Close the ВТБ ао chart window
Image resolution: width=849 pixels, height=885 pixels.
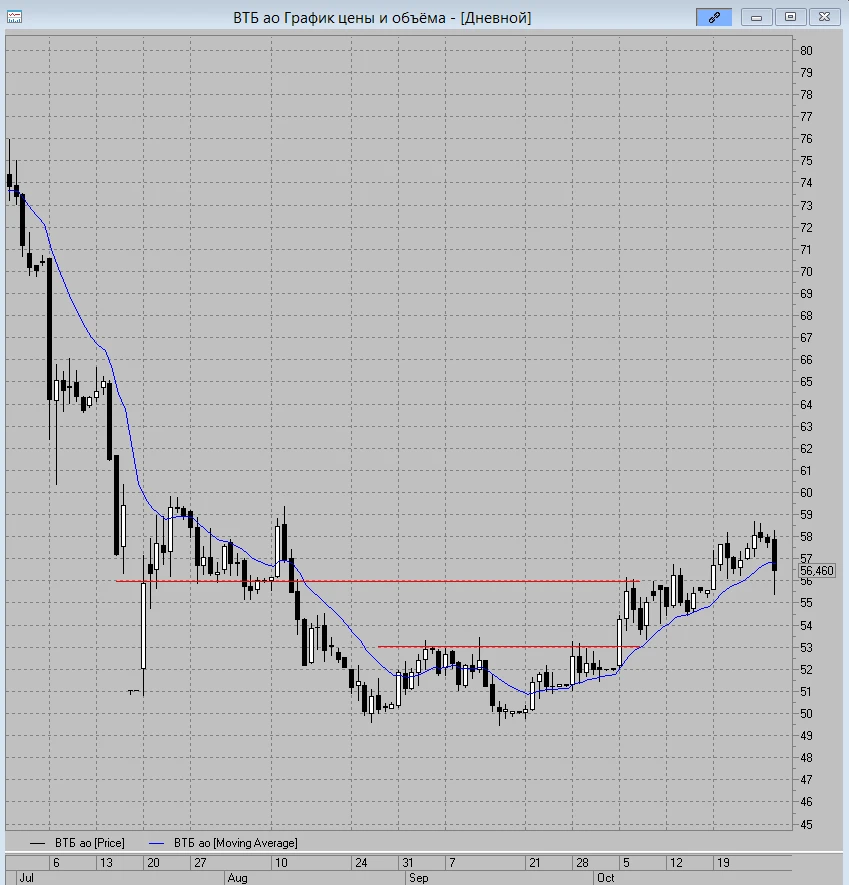point(824,17)
